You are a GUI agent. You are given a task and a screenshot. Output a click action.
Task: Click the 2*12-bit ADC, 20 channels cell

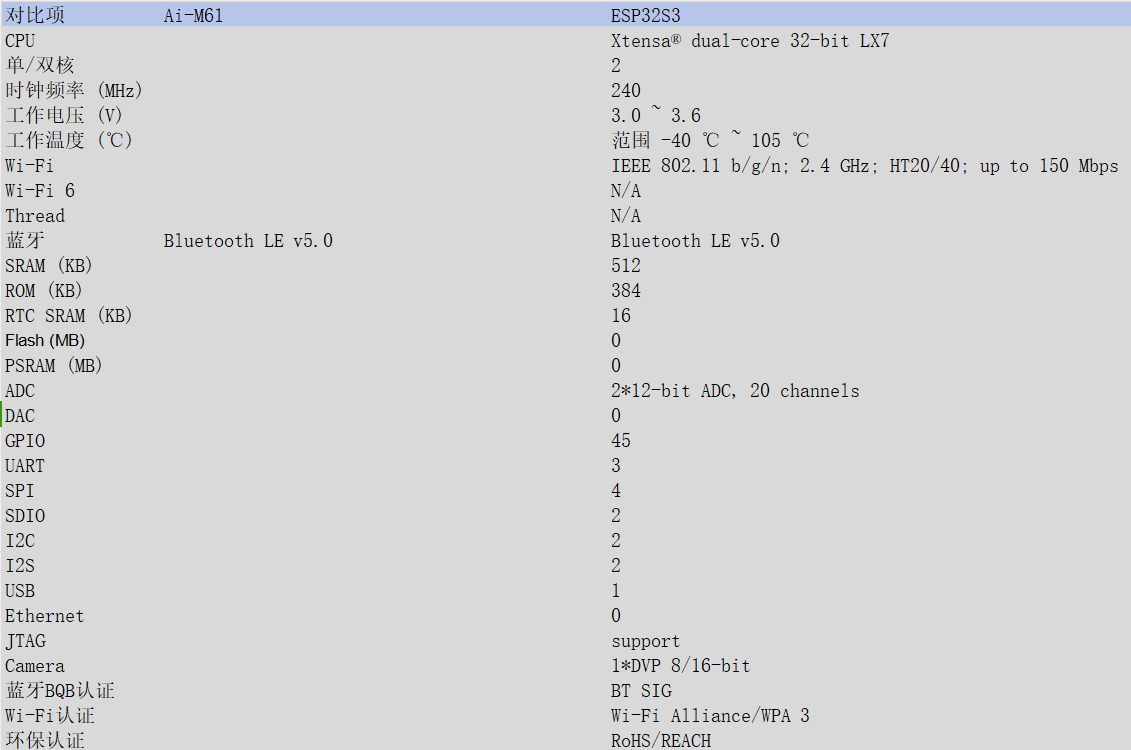click(x=735, y=391)
